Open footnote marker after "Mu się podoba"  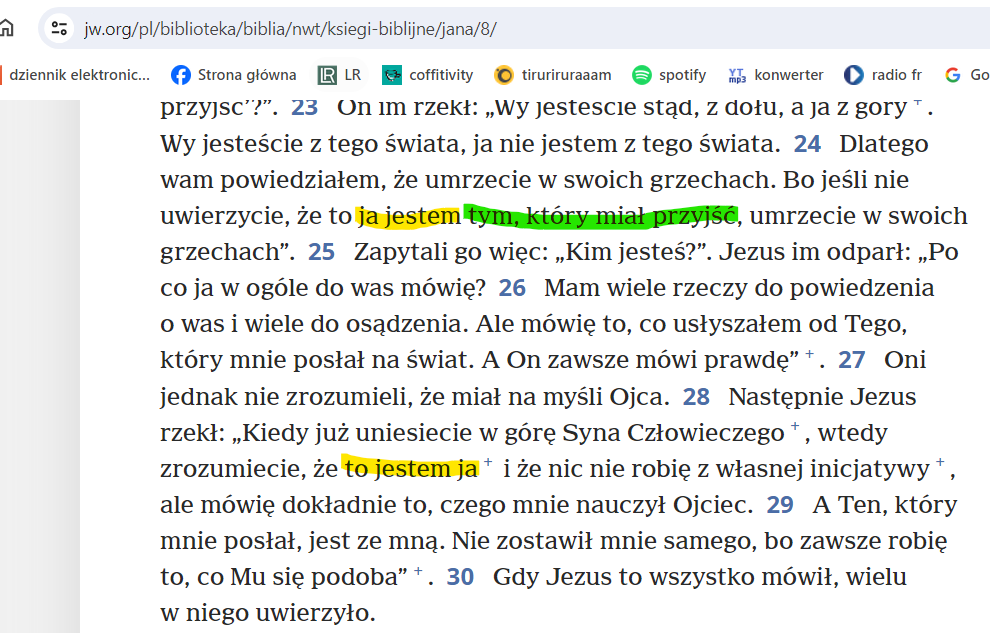418,572
